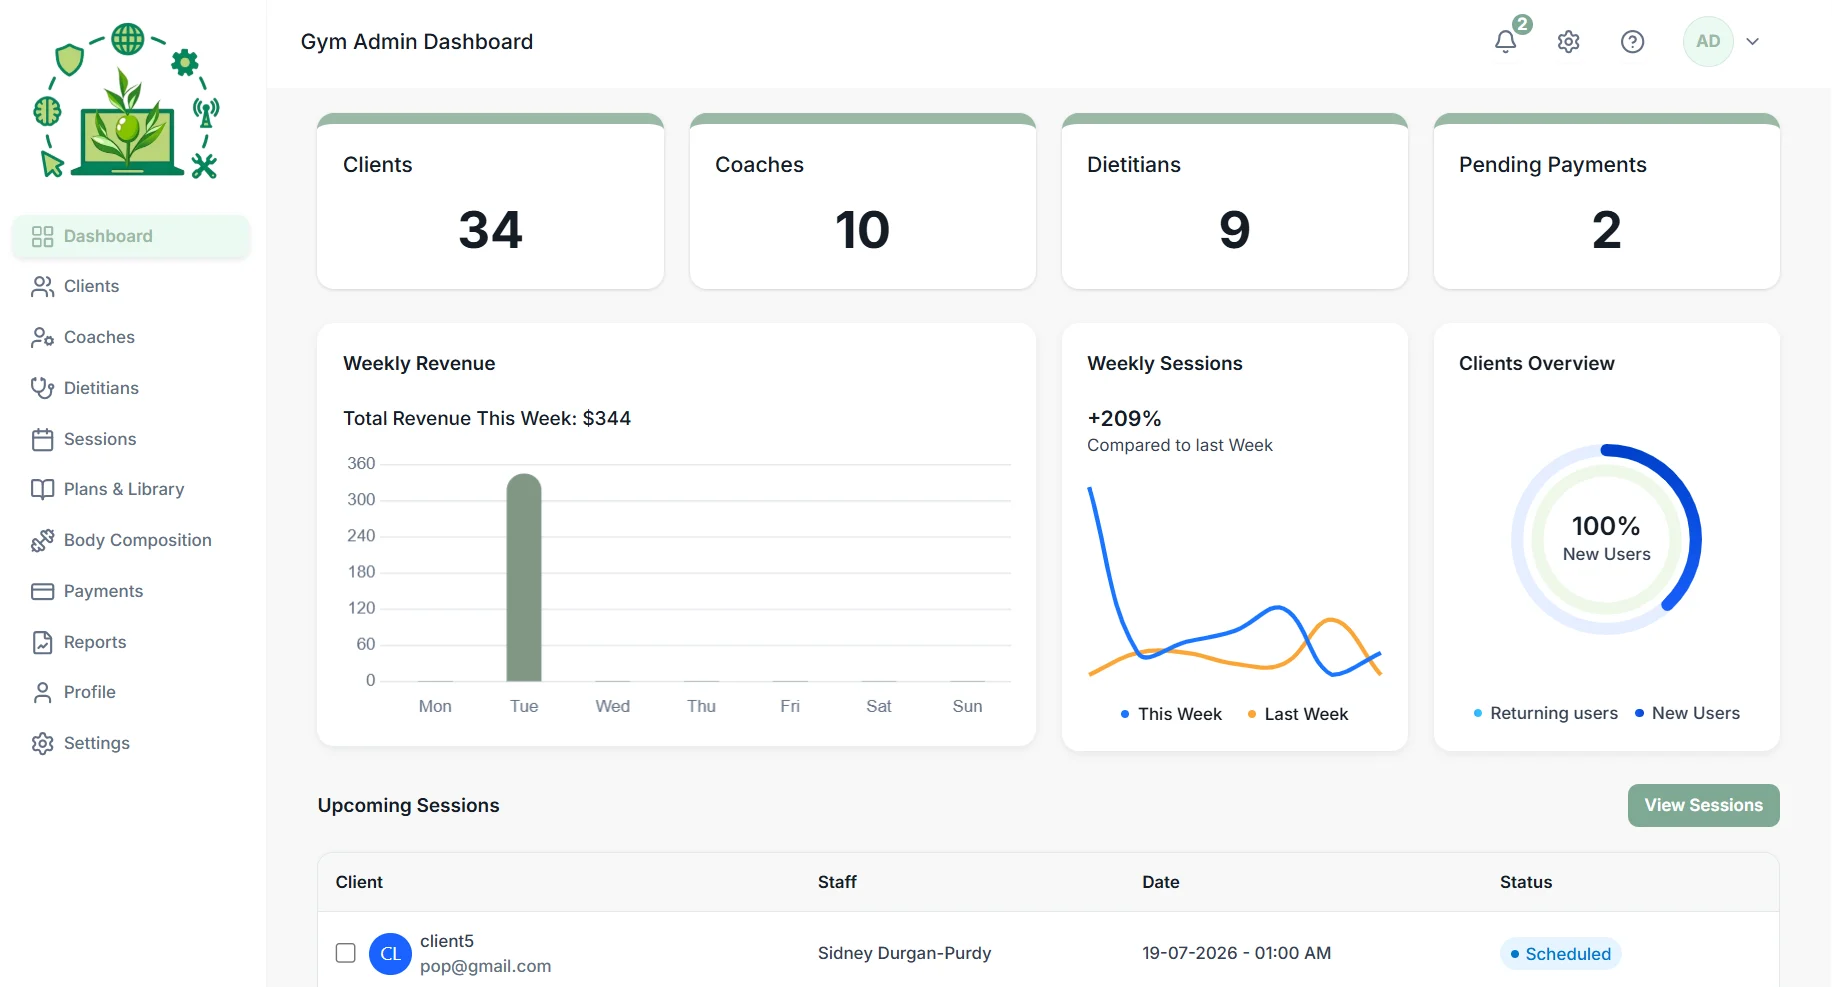Click the Clients people icon in sidebar
1832x987 pixels.
(42, 286)
